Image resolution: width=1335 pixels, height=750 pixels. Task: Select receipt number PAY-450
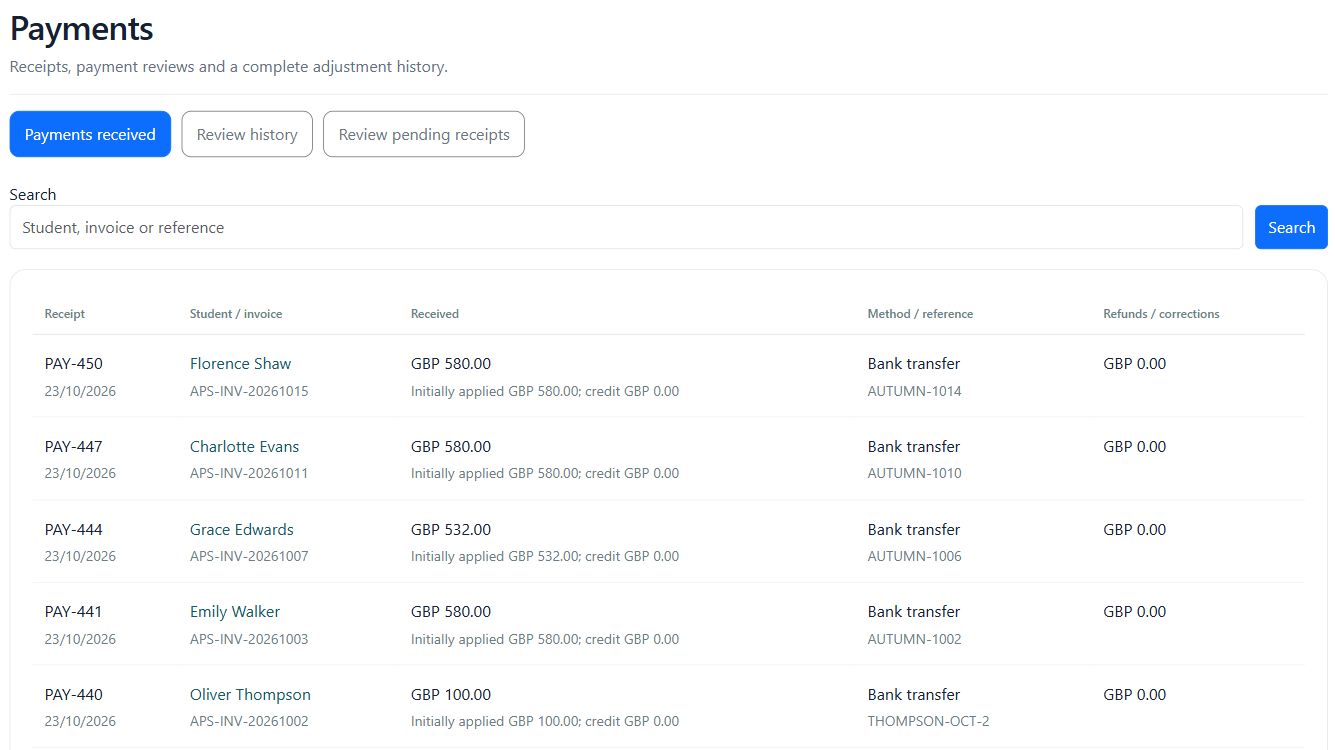(74, 364)
